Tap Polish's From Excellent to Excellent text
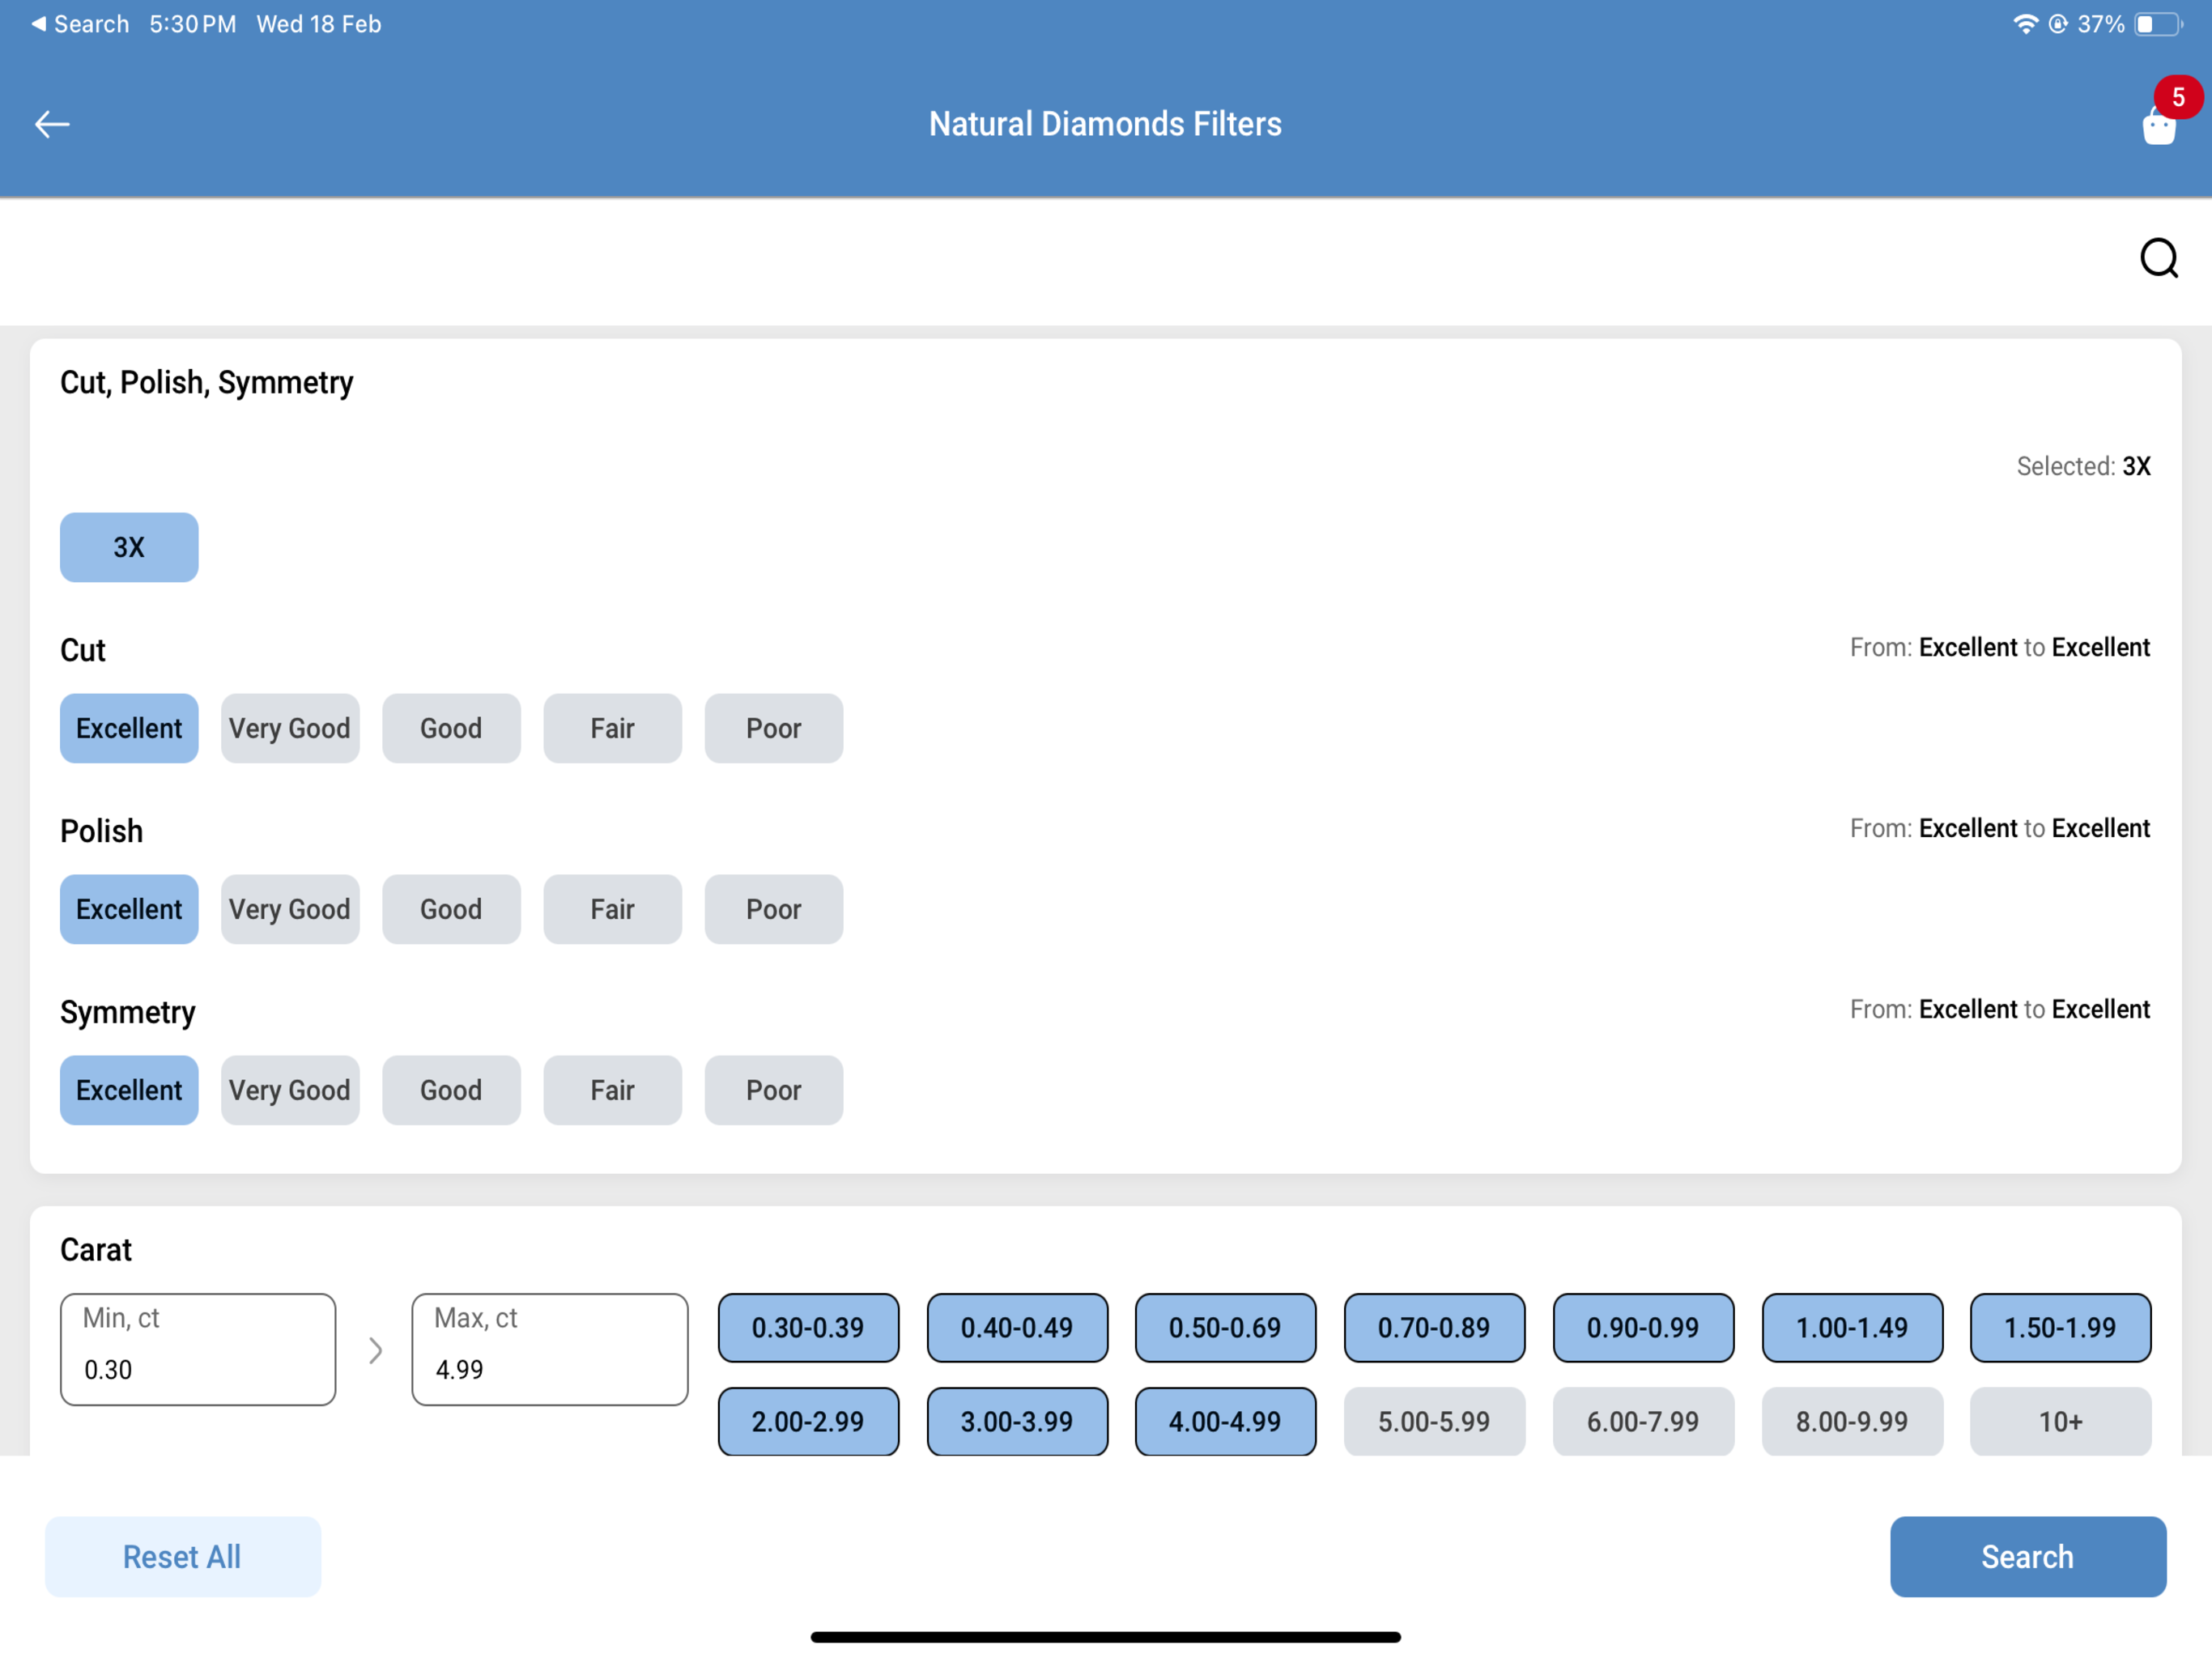 [x=1999, y=828]
